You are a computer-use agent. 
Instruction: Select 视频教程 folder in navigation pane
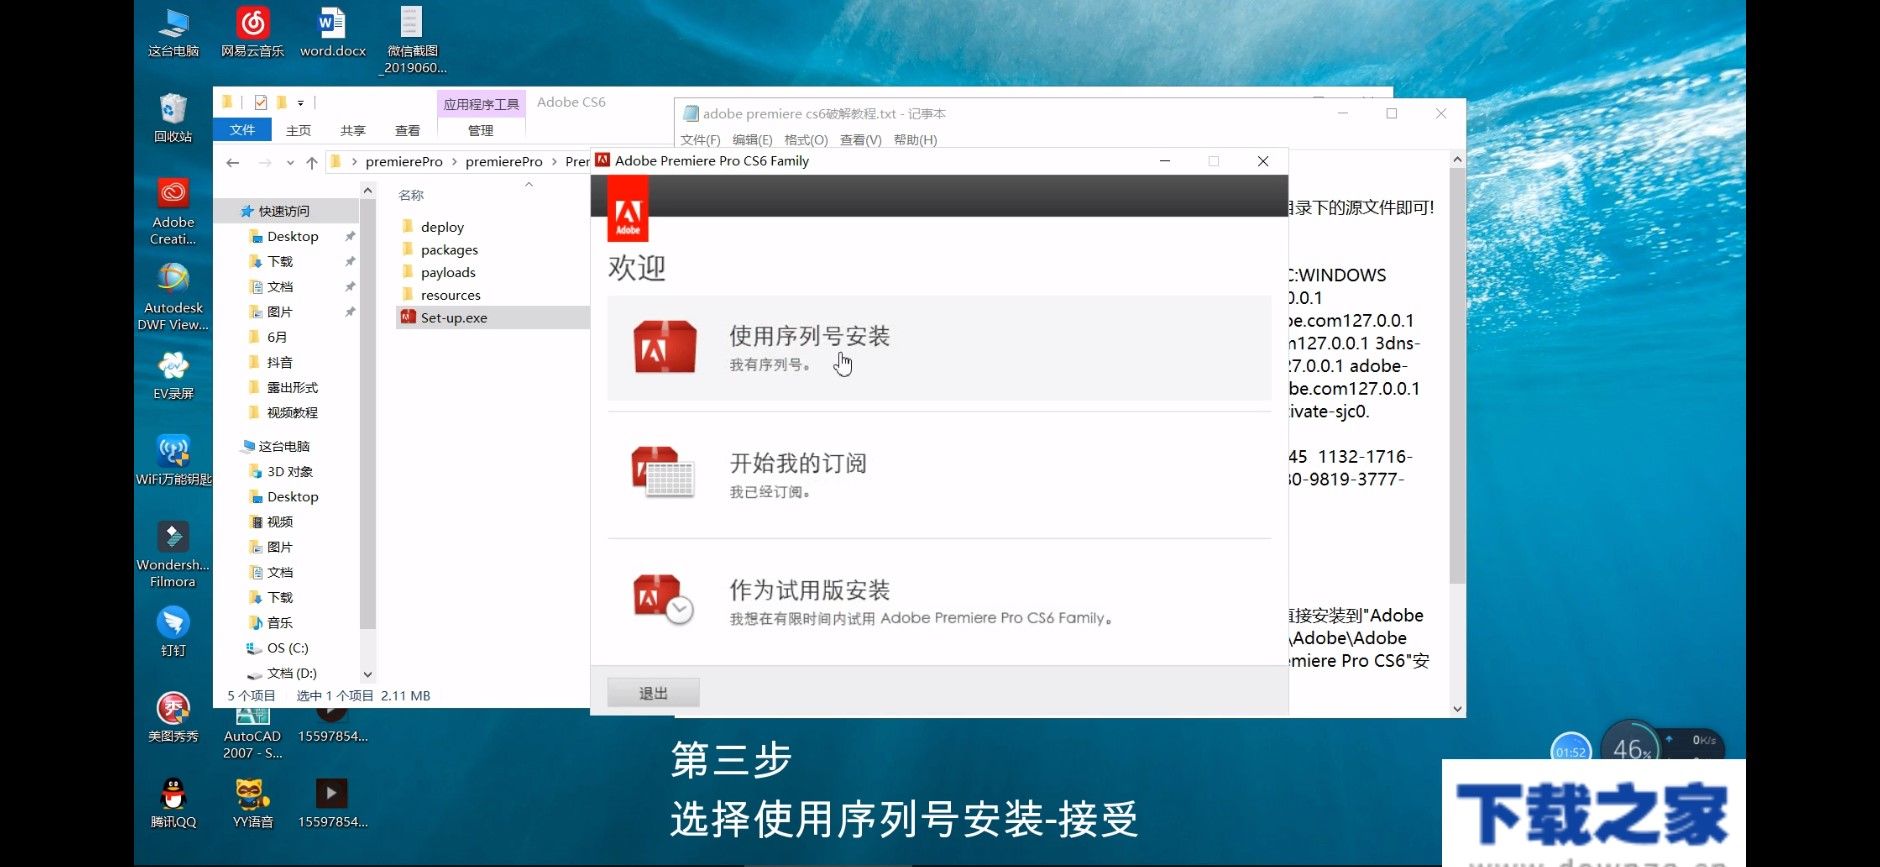(292, 412)
